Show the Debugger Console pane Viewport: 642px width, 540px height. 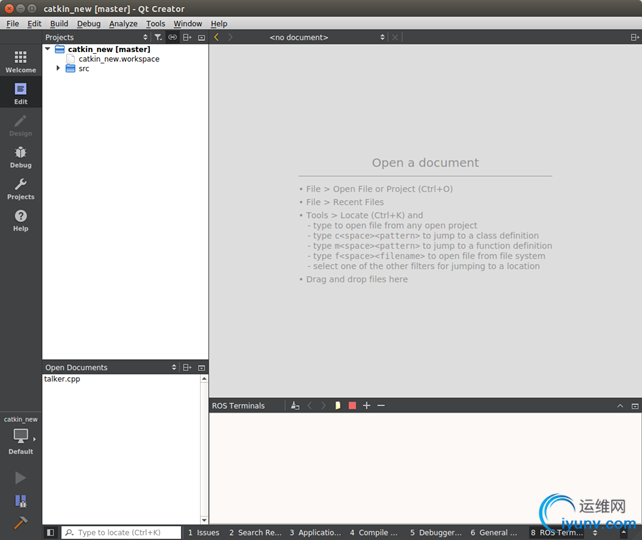click(x=436, y=532)
